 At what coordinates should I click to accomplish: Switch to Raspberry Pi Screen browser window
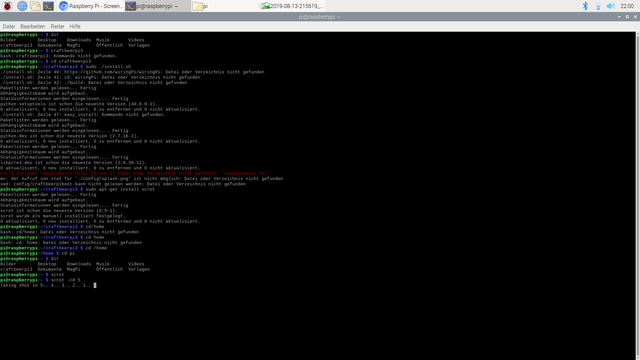click(90, 6)
